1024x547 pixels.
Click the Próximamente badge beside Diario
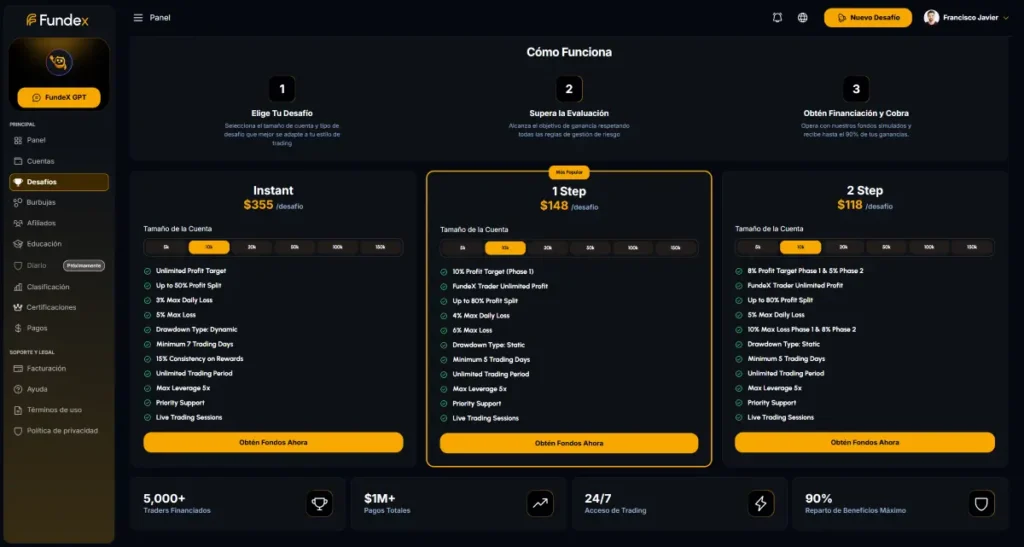pyautogui.click(x=84, y=266)
